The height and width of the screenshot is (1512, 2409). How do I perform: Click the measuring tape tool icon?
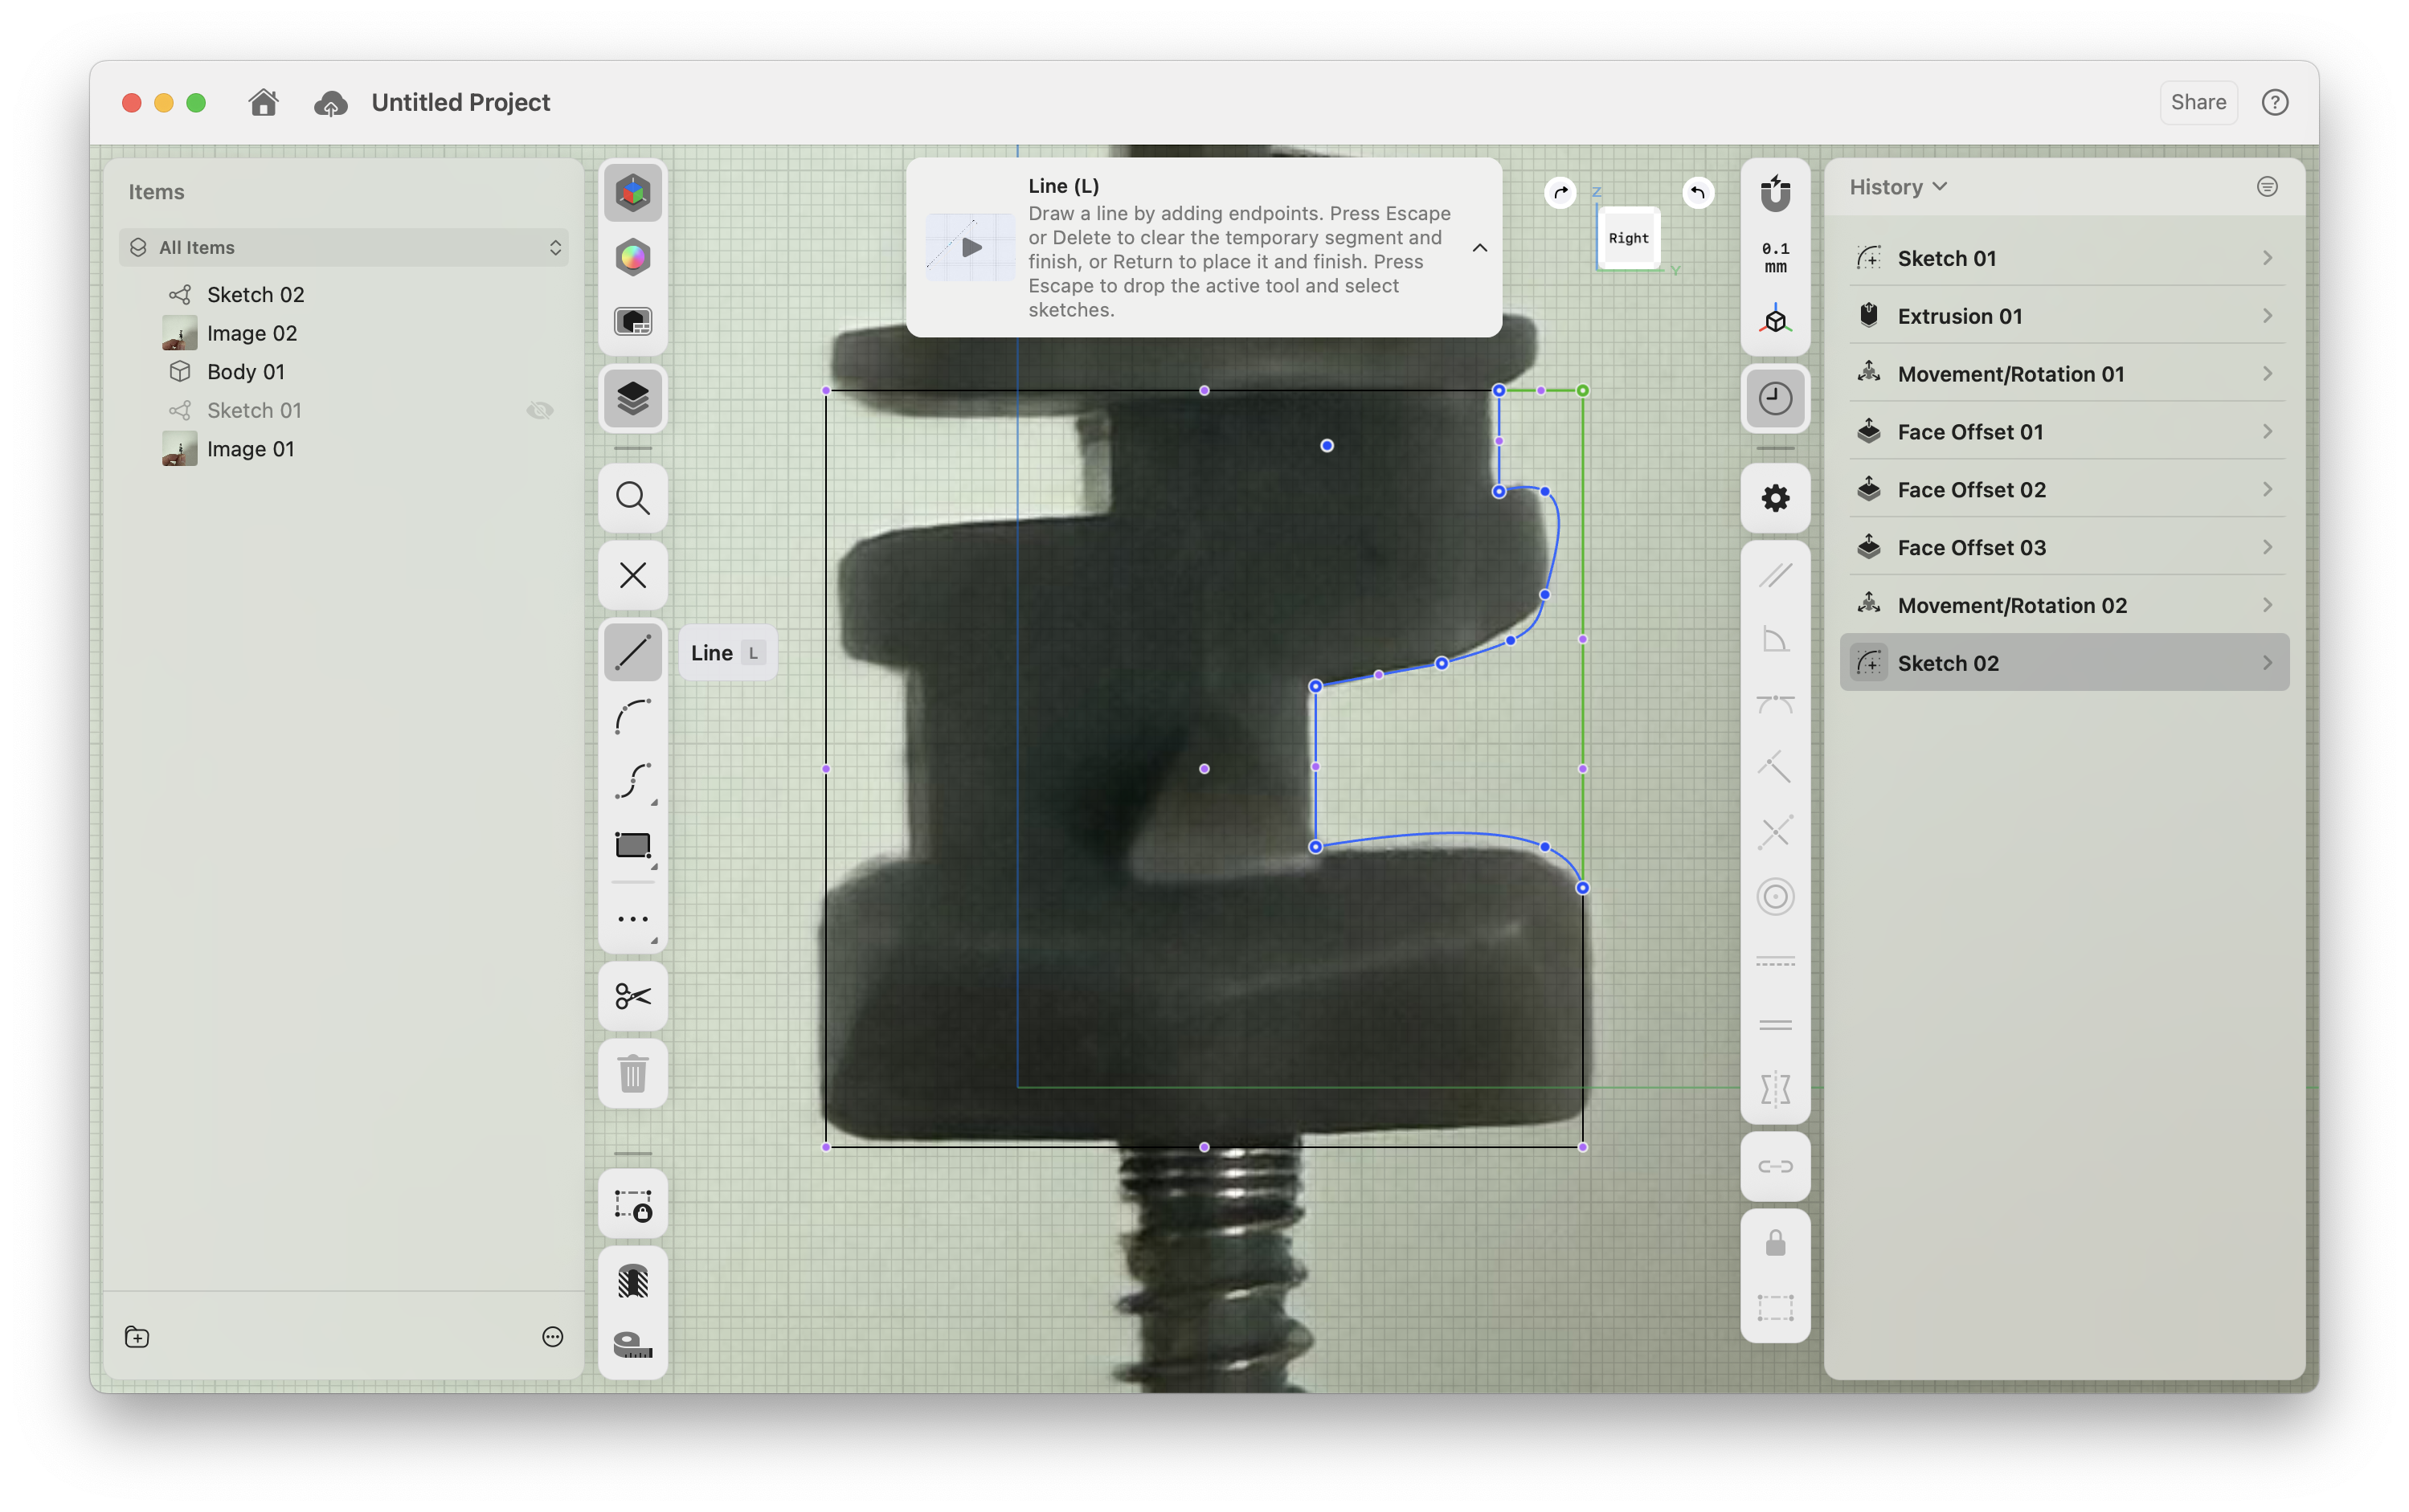coord(632,1344)
